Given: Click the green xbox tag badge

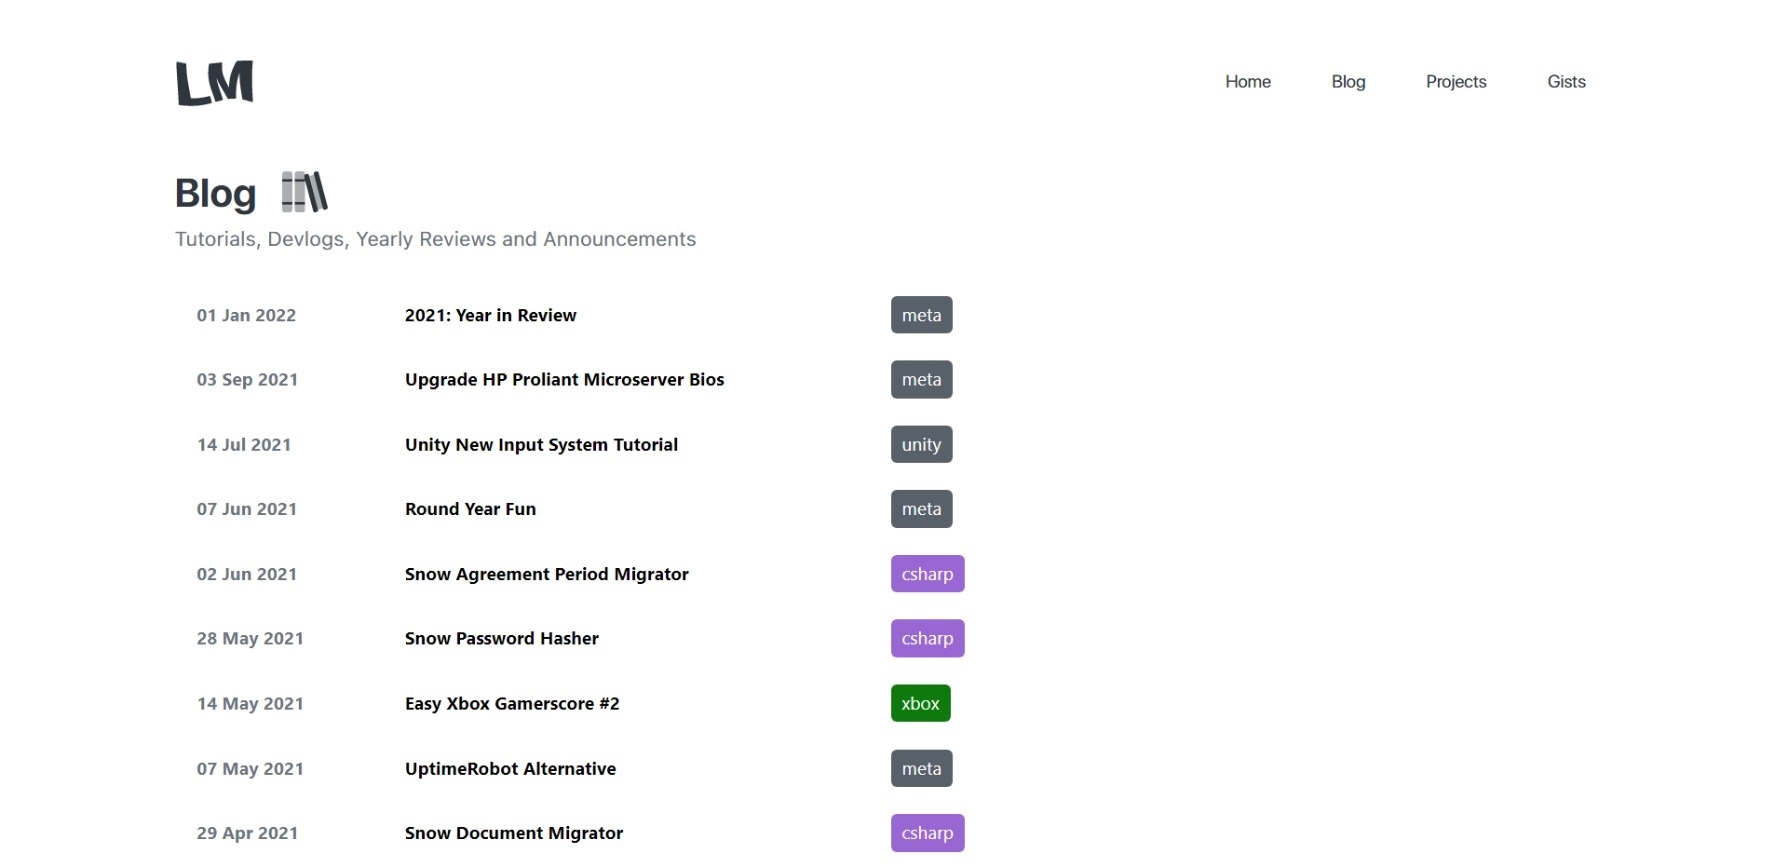Looking at the screenshot, I should click(920, 704).
